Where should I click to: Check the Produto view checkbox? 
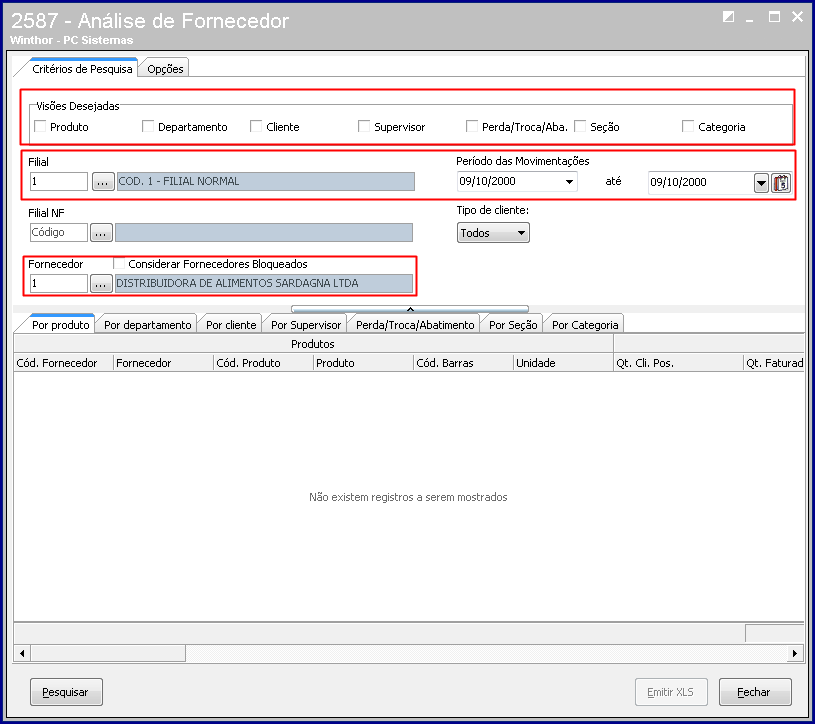pos(40,126)
